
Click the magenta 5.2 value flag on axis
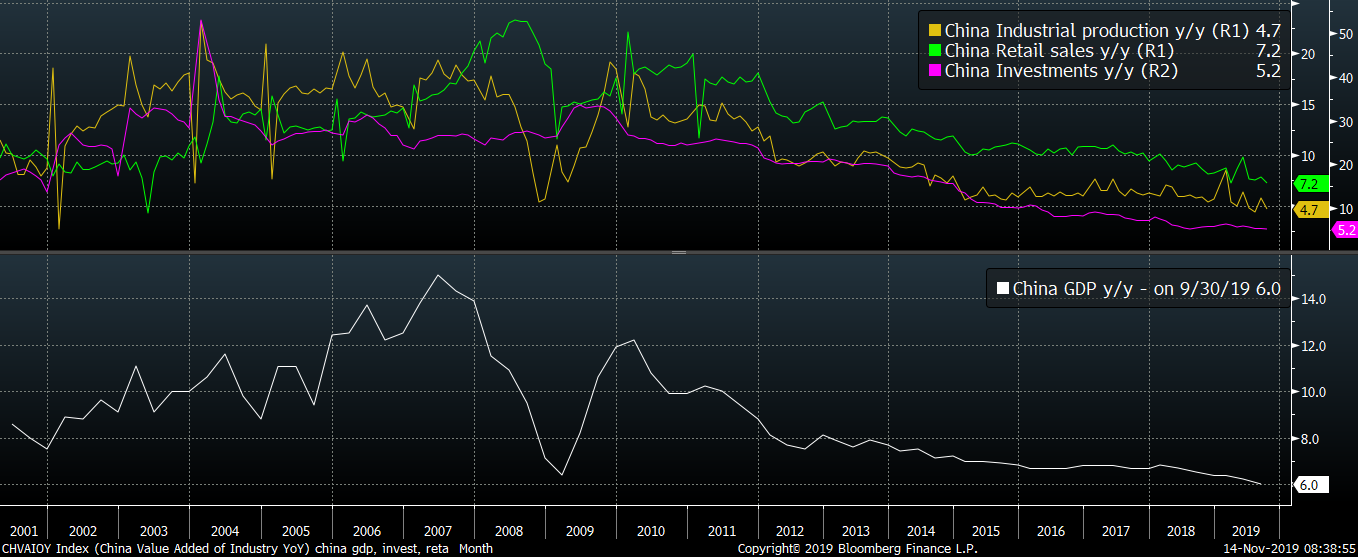click(x=1344, y=230)
